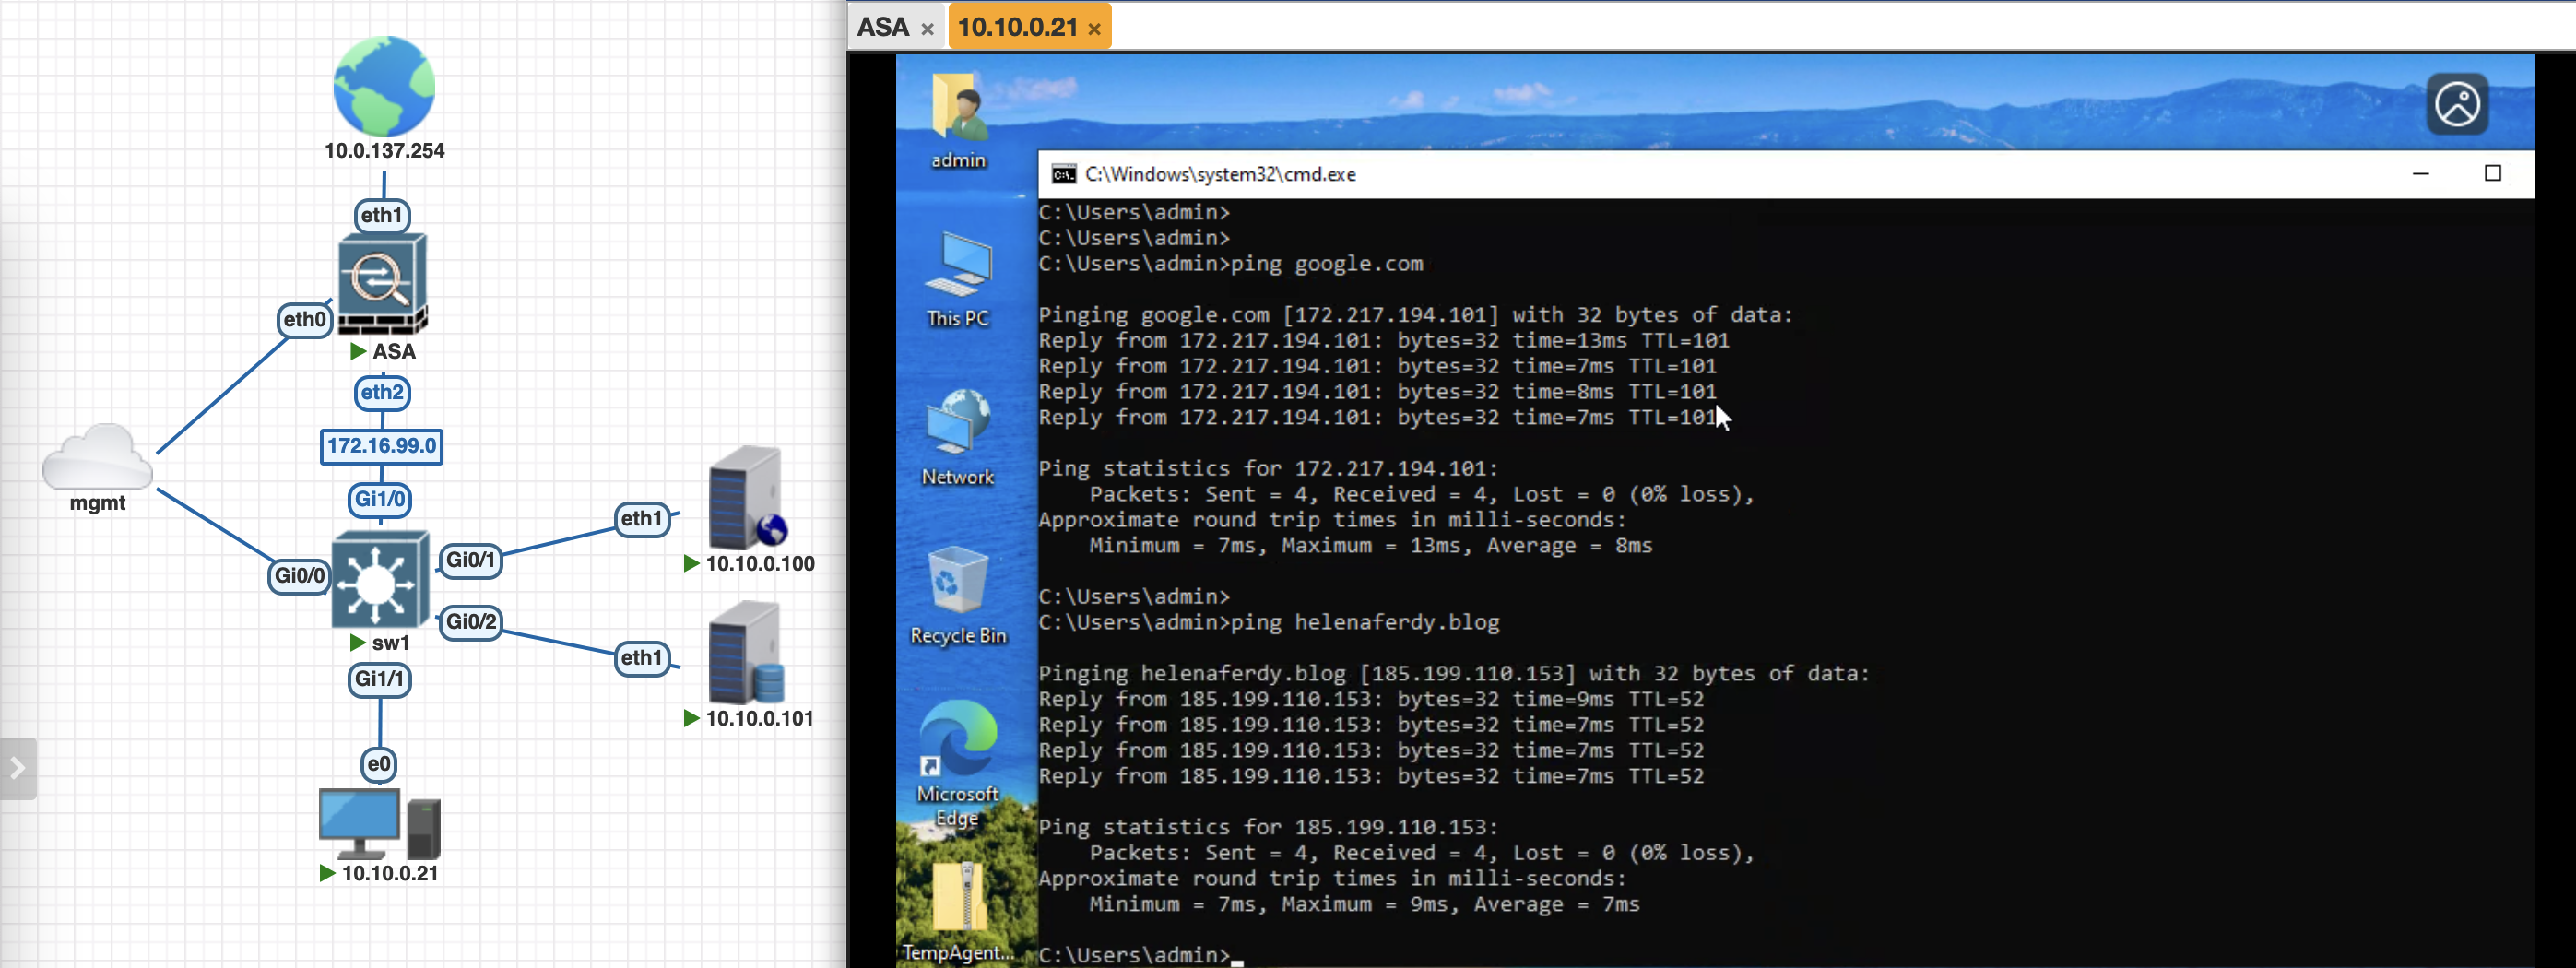2576x968 pixels.
Task: Click the 172.16.99.0 link label
Action: [381, 446]
